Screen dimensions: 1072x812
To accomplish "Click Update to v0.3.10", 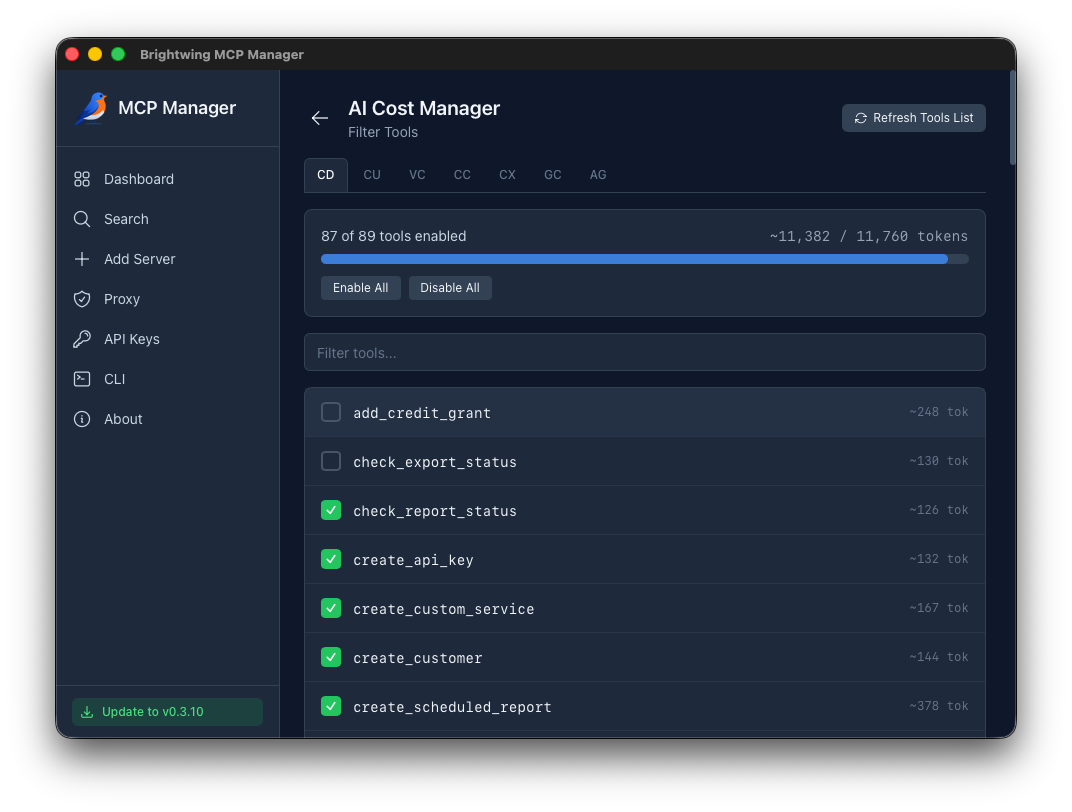I will [167, 712].
